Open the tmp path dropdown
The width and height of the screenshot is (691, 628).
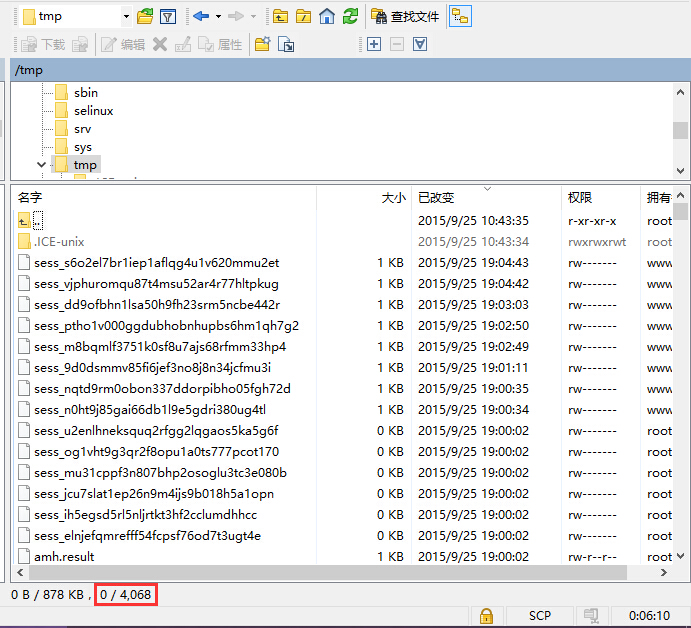tap(126, 16)
